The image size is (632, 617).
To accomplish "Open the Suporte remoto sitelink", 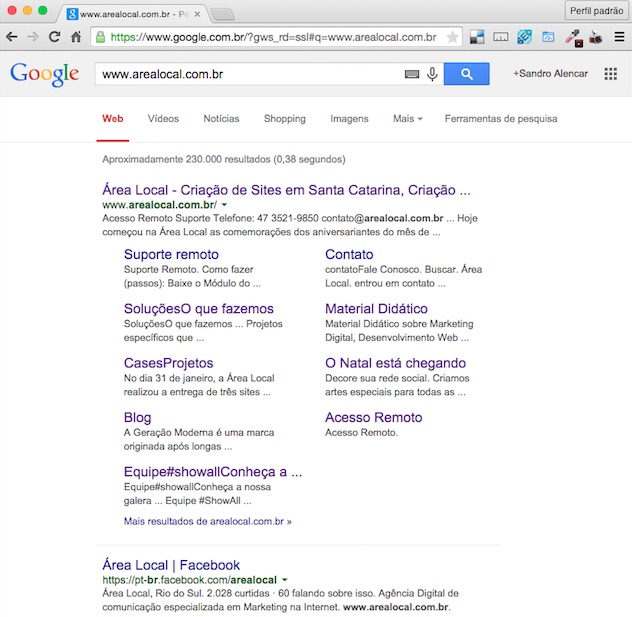I will (x=171, y=254).
